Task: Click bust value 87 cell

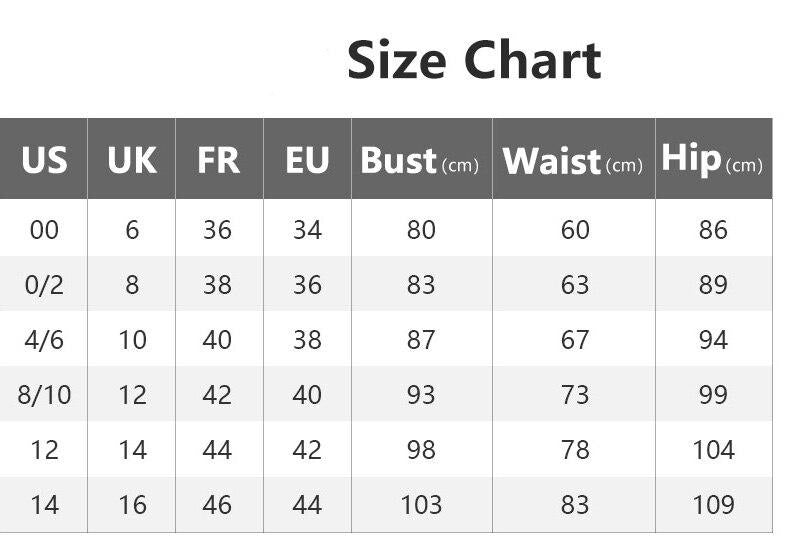Action: pyautogui.click(x=421, y=340)
